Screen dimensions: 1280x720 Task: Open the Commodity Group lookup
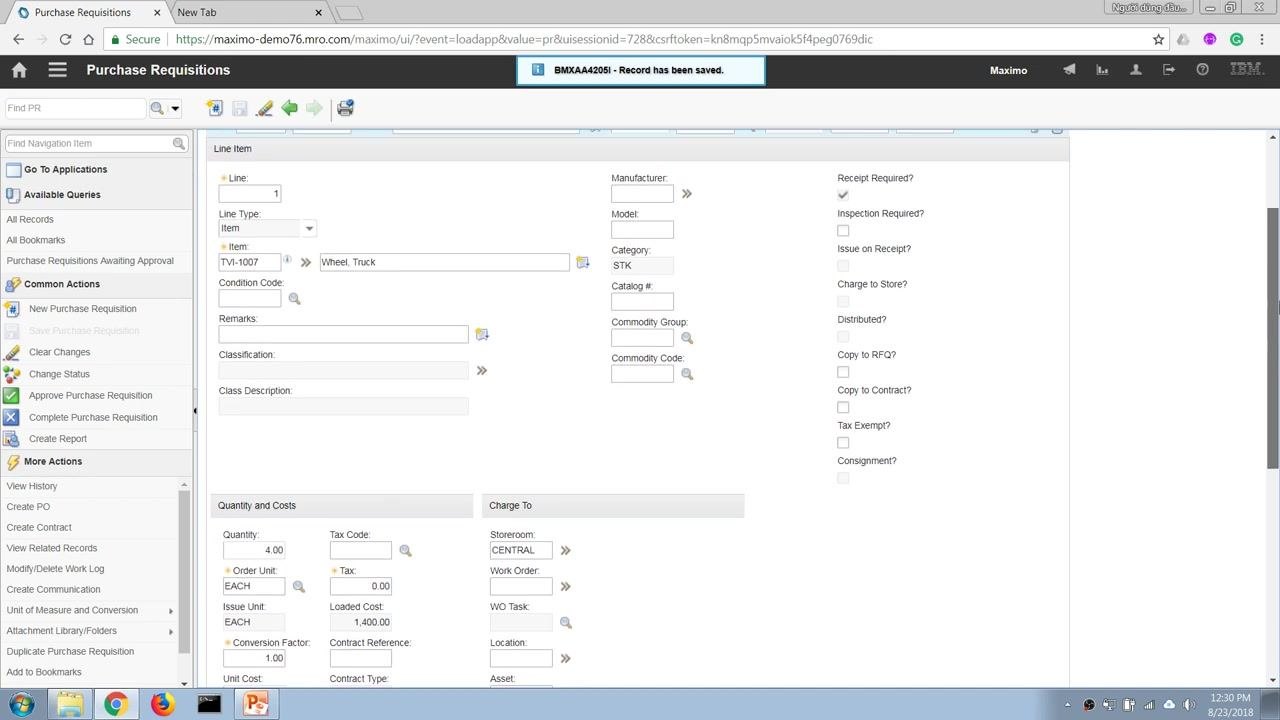pyautogui.click(x=686, y=338)
